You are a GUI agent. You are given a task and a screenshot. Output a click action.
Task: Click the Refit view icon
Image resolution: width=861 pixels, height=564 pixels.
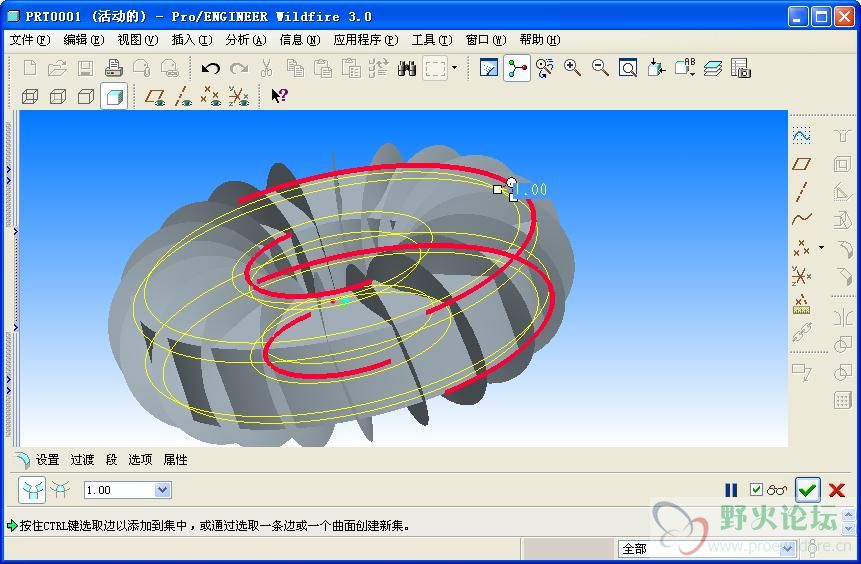pos(628,68)
